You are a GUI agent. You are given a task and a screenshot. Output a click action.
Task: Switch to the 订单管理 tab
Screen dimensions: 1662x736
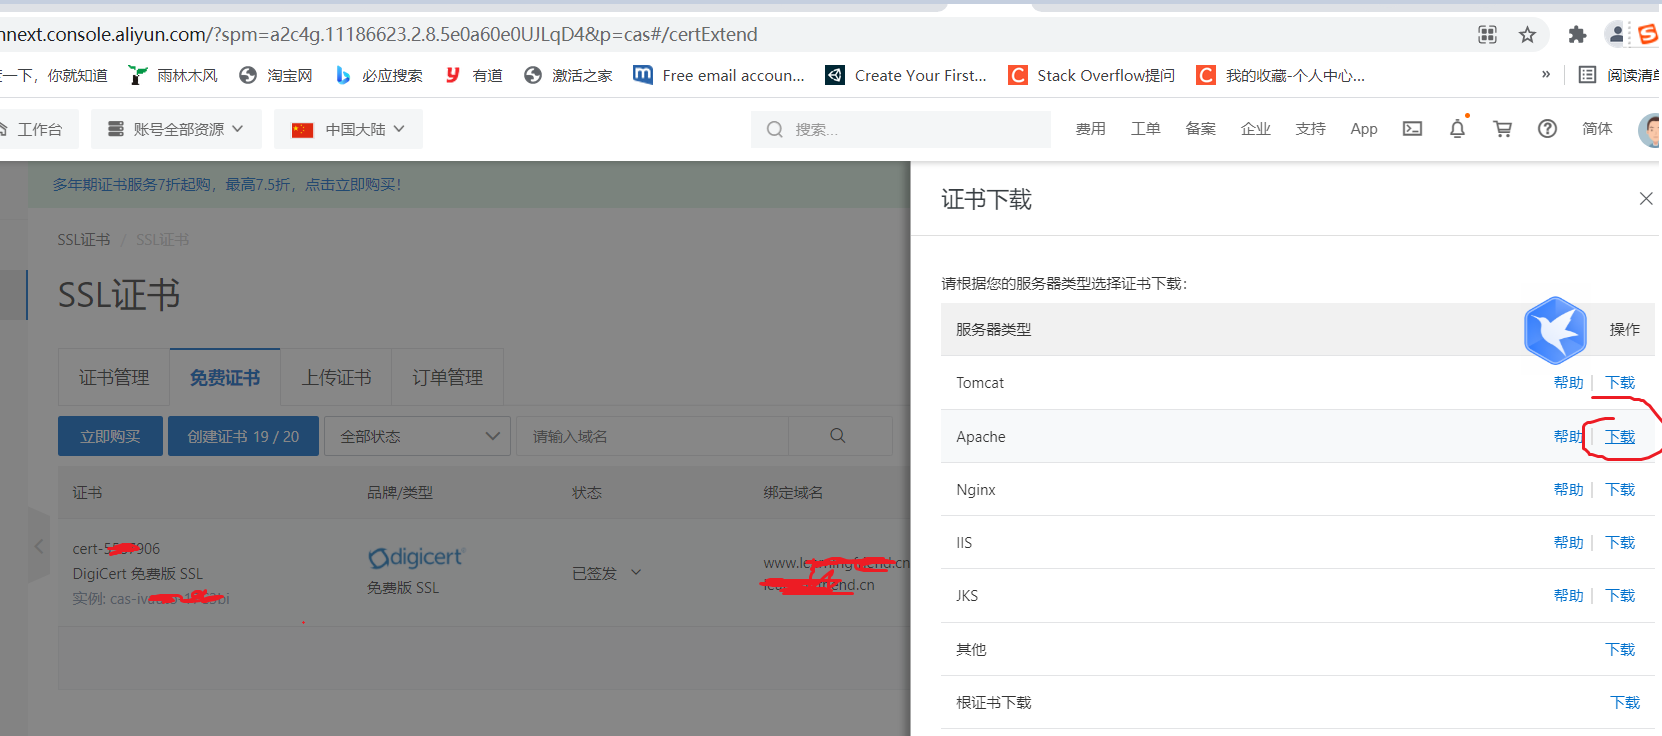pyautogui.click(x=447, y=377)
